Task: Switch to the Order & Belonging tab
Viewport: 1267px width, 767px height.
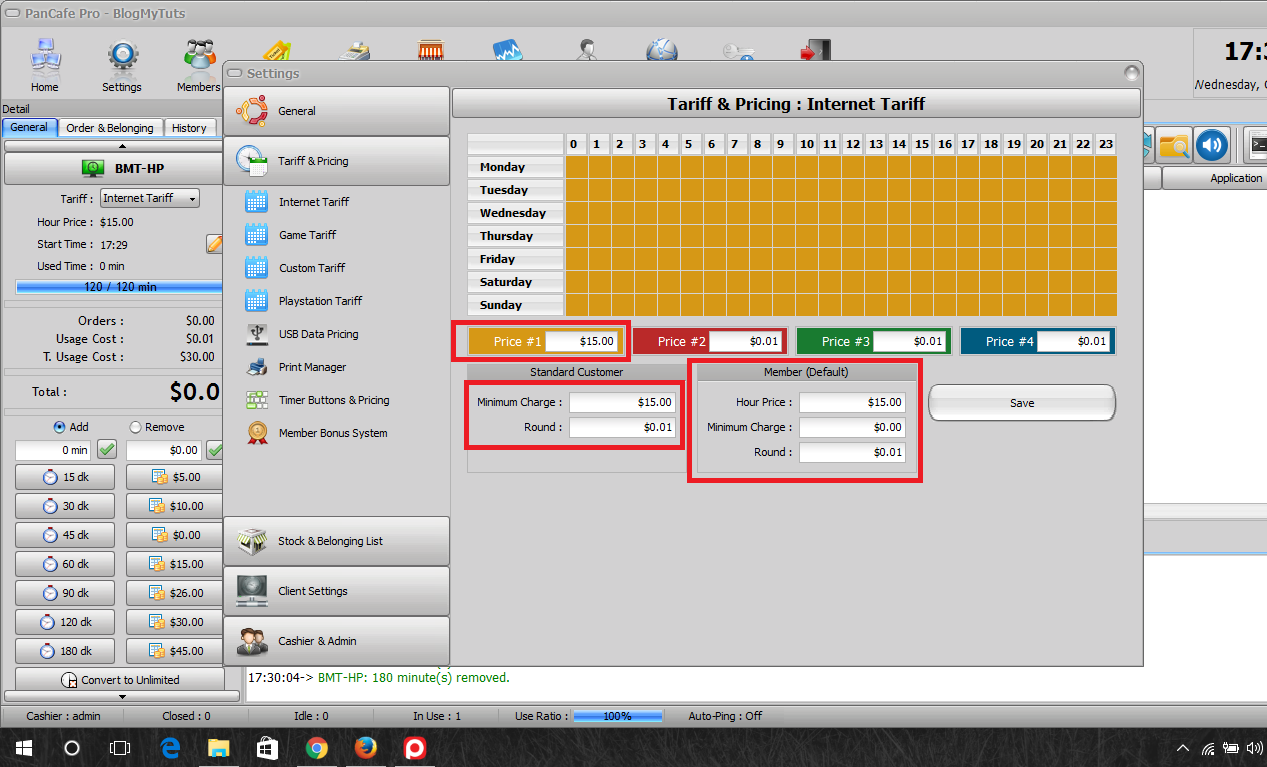Action: 110,128
